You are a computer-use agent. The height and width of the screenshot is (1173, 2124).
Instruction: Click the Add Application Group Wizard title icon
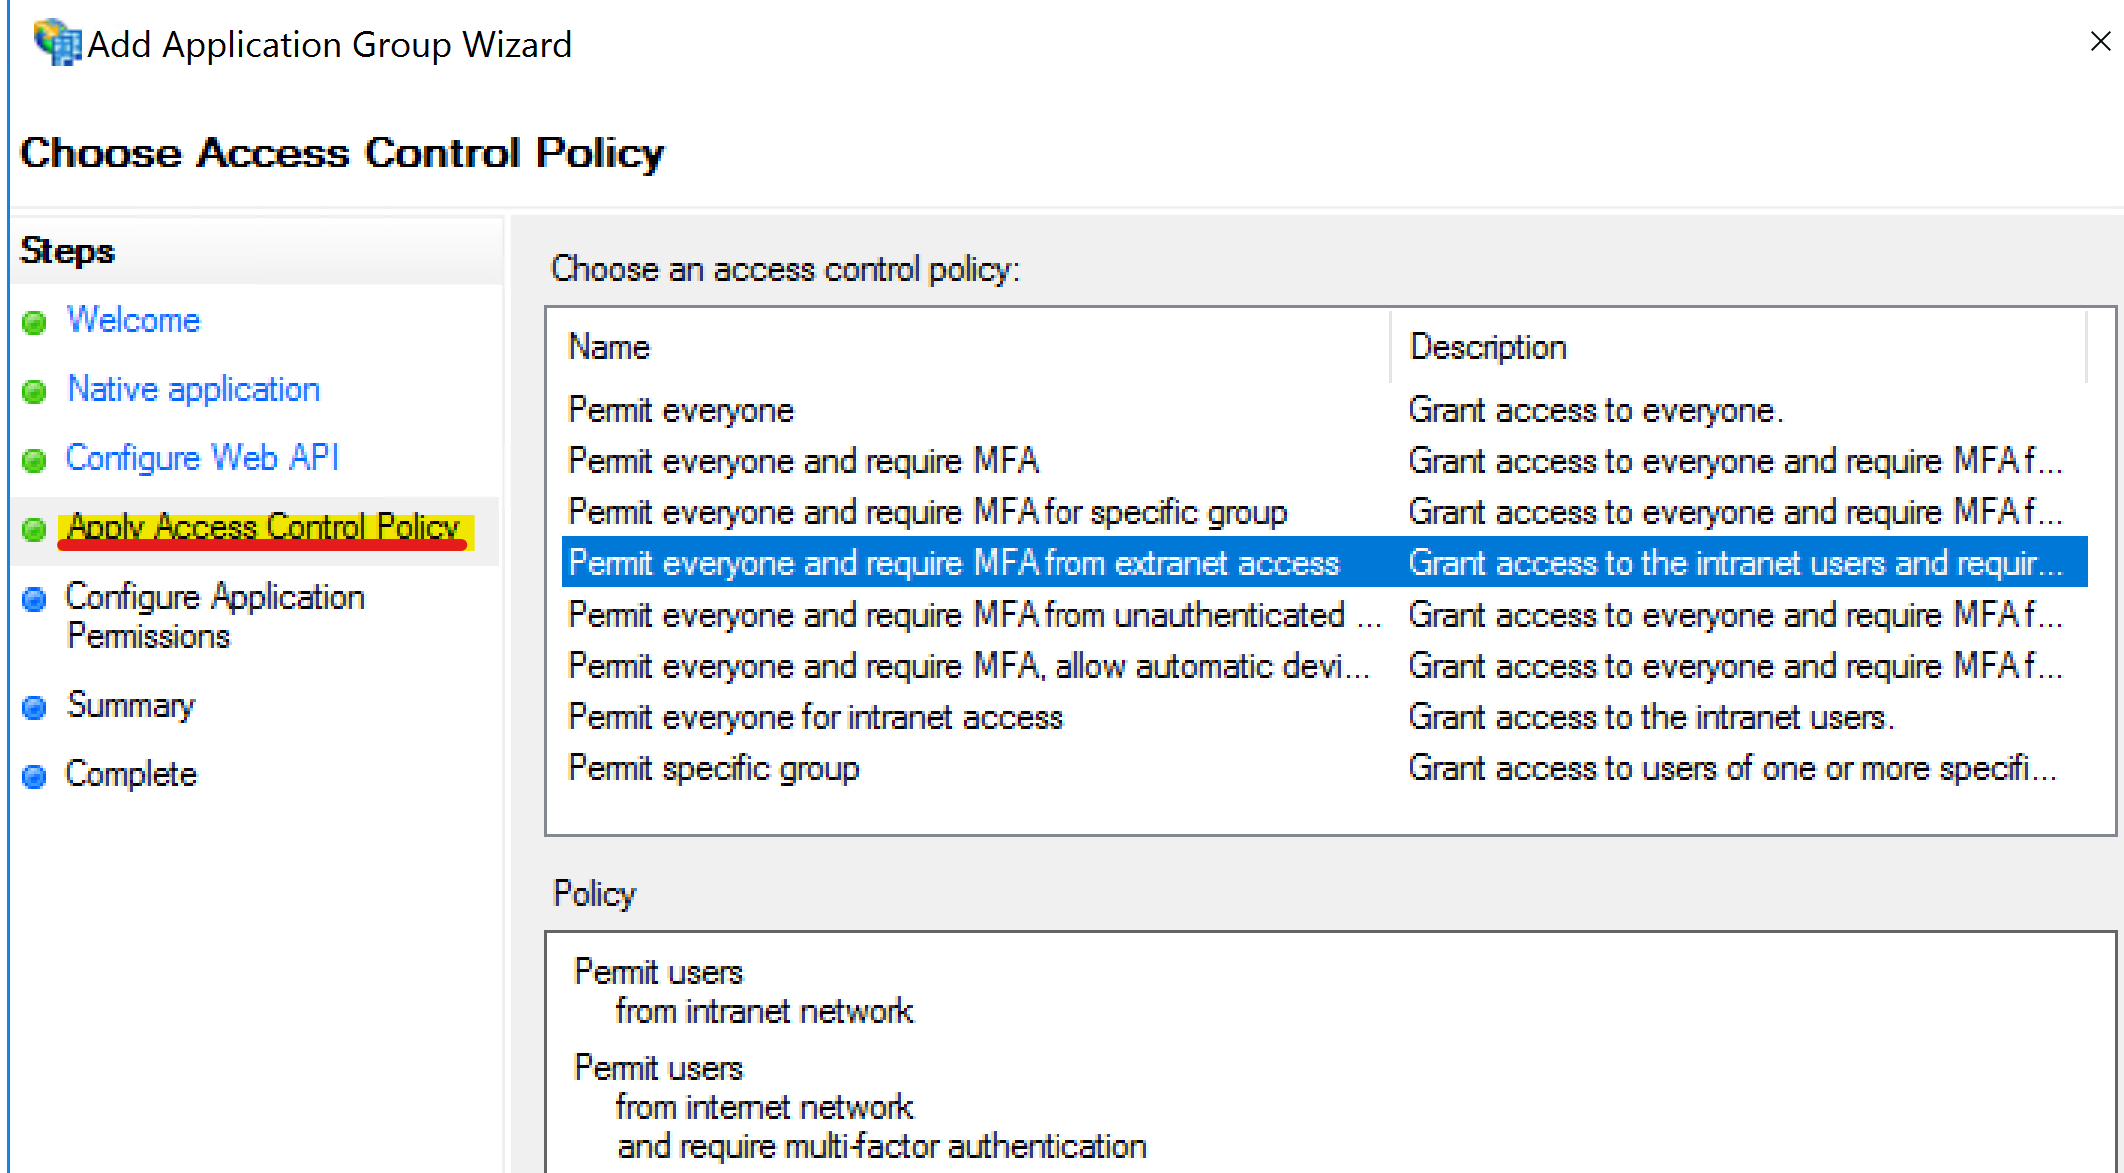click(x=57, y=43)
